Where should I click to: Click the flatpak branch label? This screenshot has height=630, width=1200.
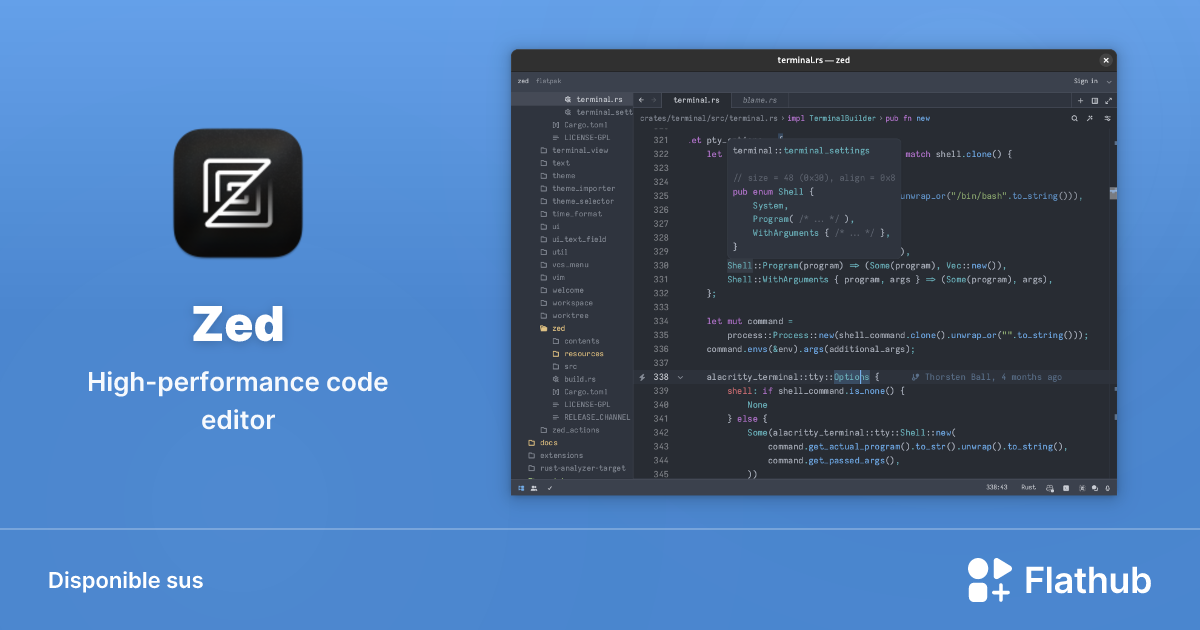pyautogui.click(x=548, y=81)
